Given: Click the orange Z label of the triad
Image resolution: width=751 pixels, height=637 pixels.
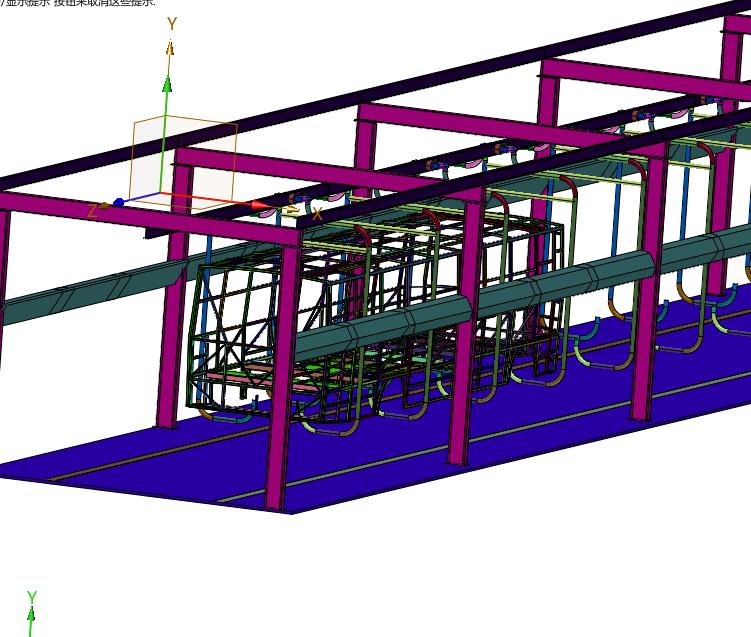Looking at the screenshot, I should 92,211.
